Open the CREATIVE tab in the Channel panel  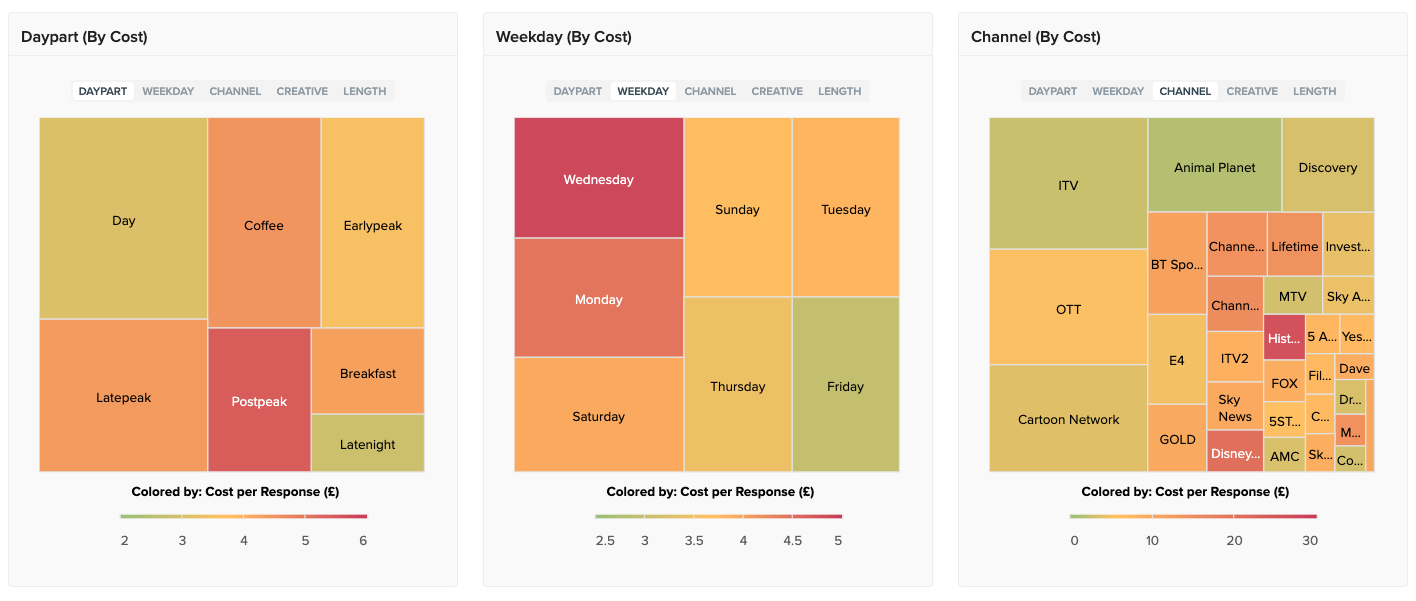coord(1251,91)
